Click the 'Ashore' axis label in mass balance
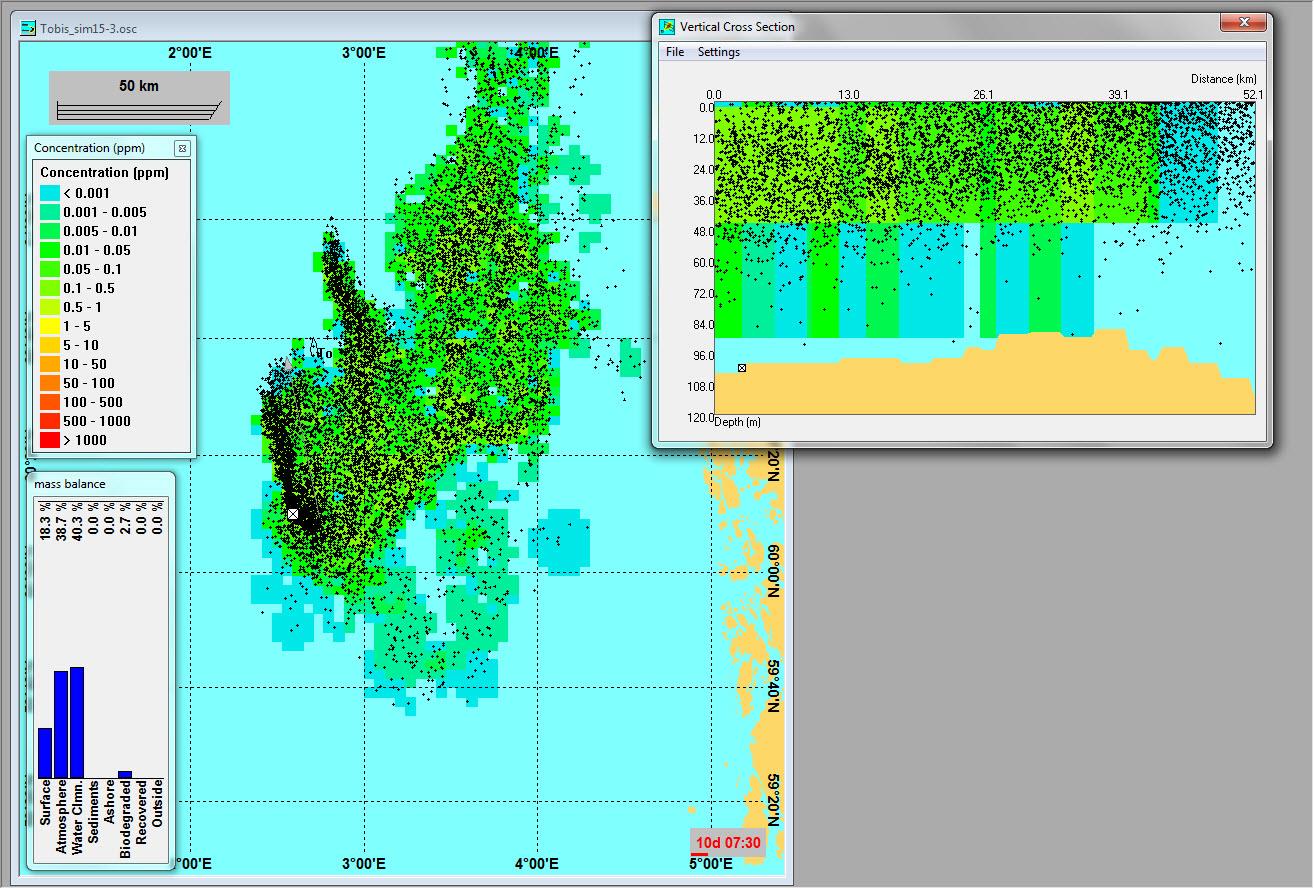The image size is (1314, 889). [109, 803]
